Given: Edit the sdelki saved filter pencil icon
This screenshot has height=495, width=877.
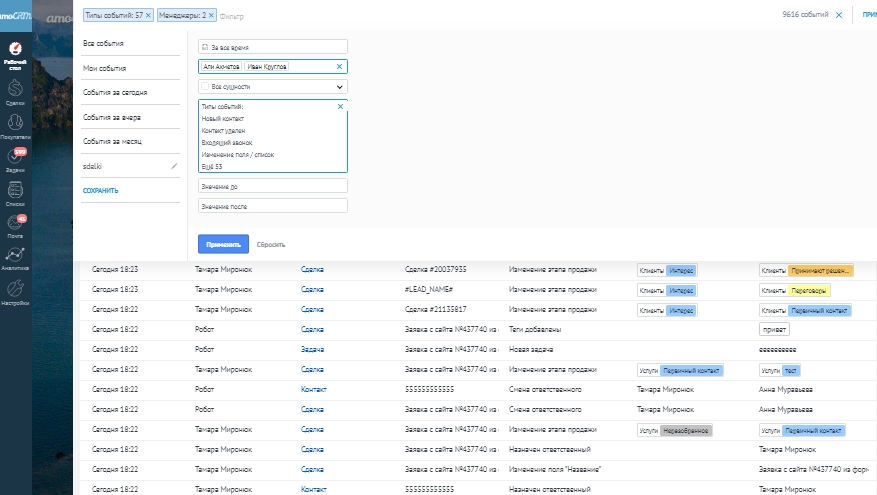Looking at the screenshot, I should 174,165.
